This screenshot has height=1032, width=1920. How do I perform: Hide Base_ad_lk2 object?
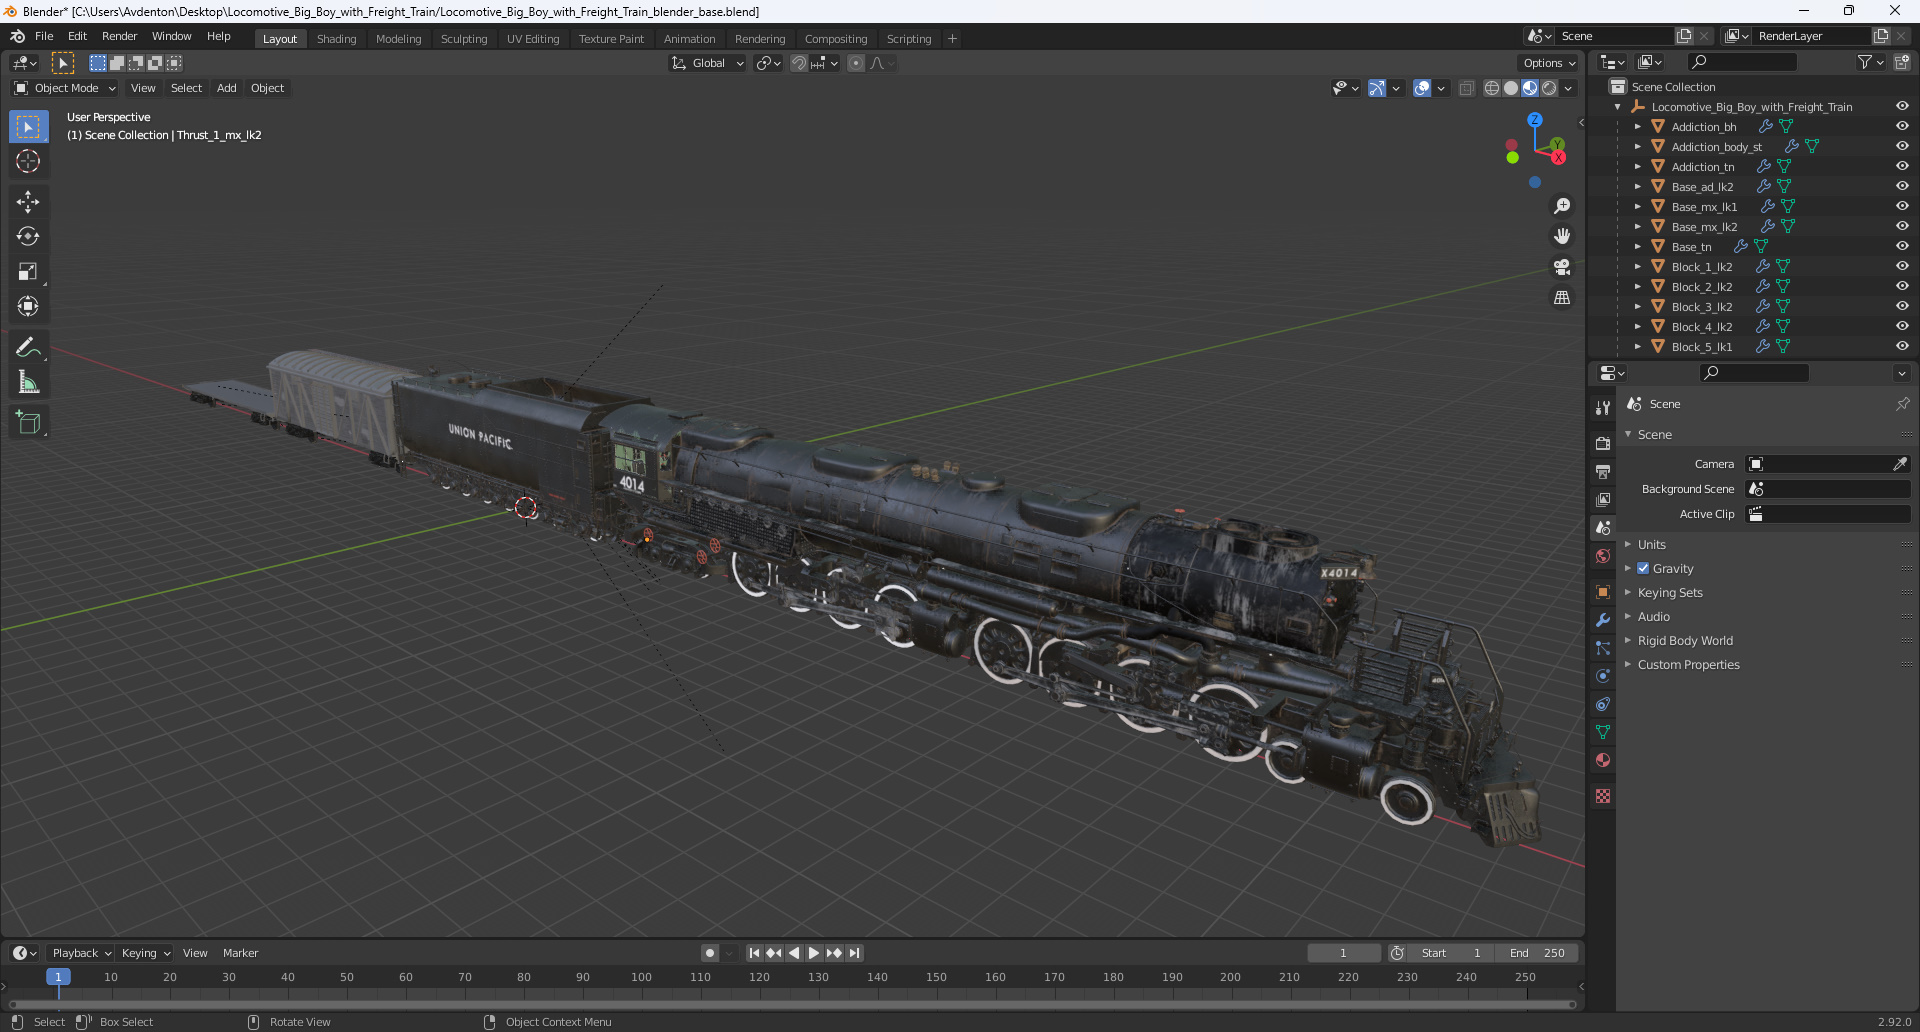tap(1902, 187)
